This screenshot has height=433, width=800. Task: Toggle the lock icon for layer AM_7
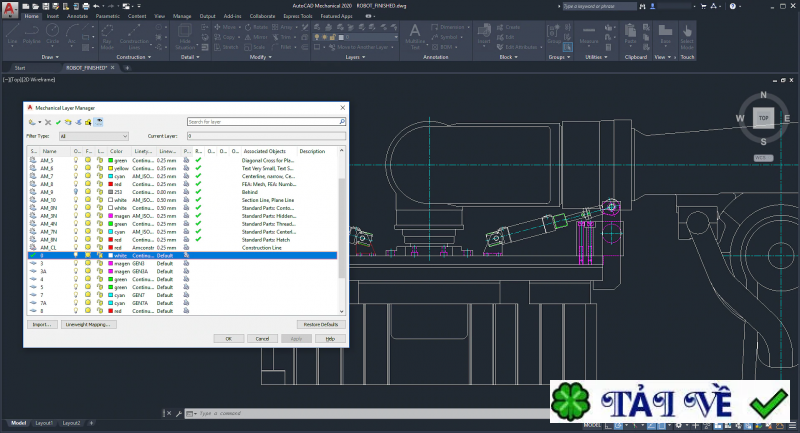(x=99, y=176)
